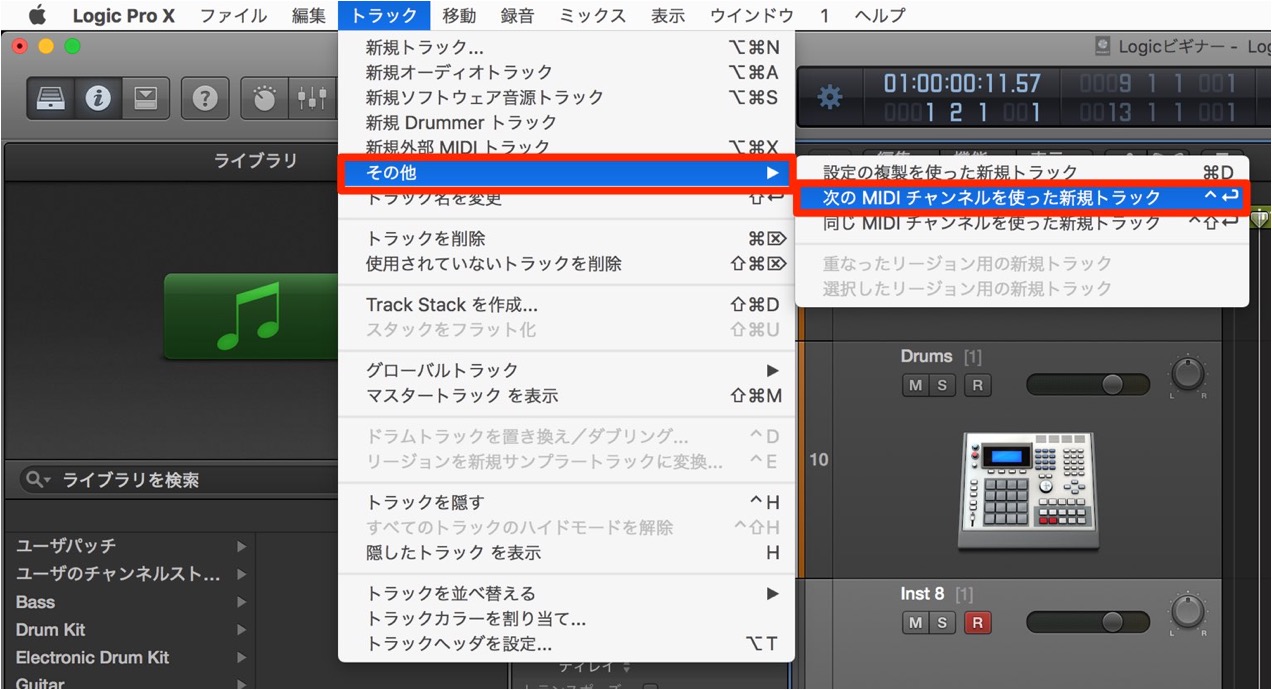Image resolution: width=1272 pixels, height=690 pixels.
Task: Mute the Drums track
Action: point(914,385)
